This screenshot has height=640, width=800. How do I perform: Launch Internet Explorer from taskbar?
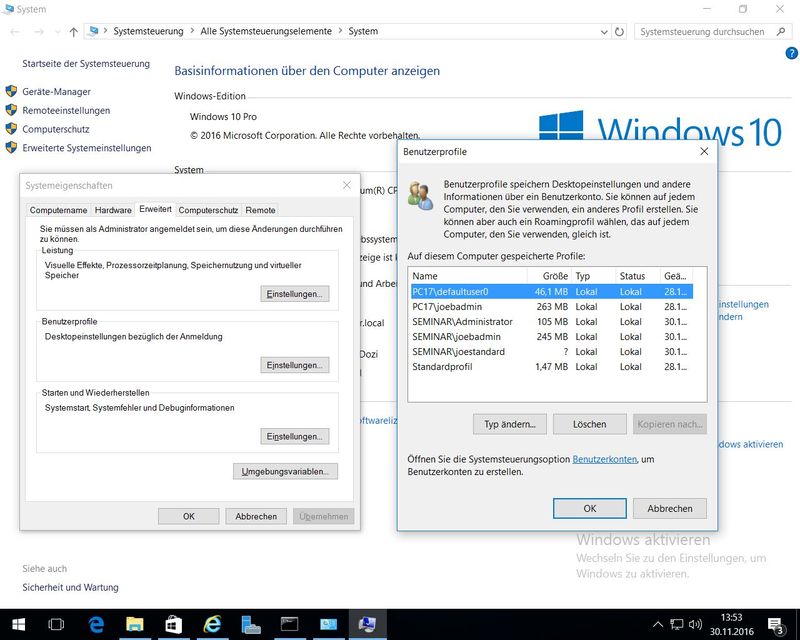(x=212, y=624)
